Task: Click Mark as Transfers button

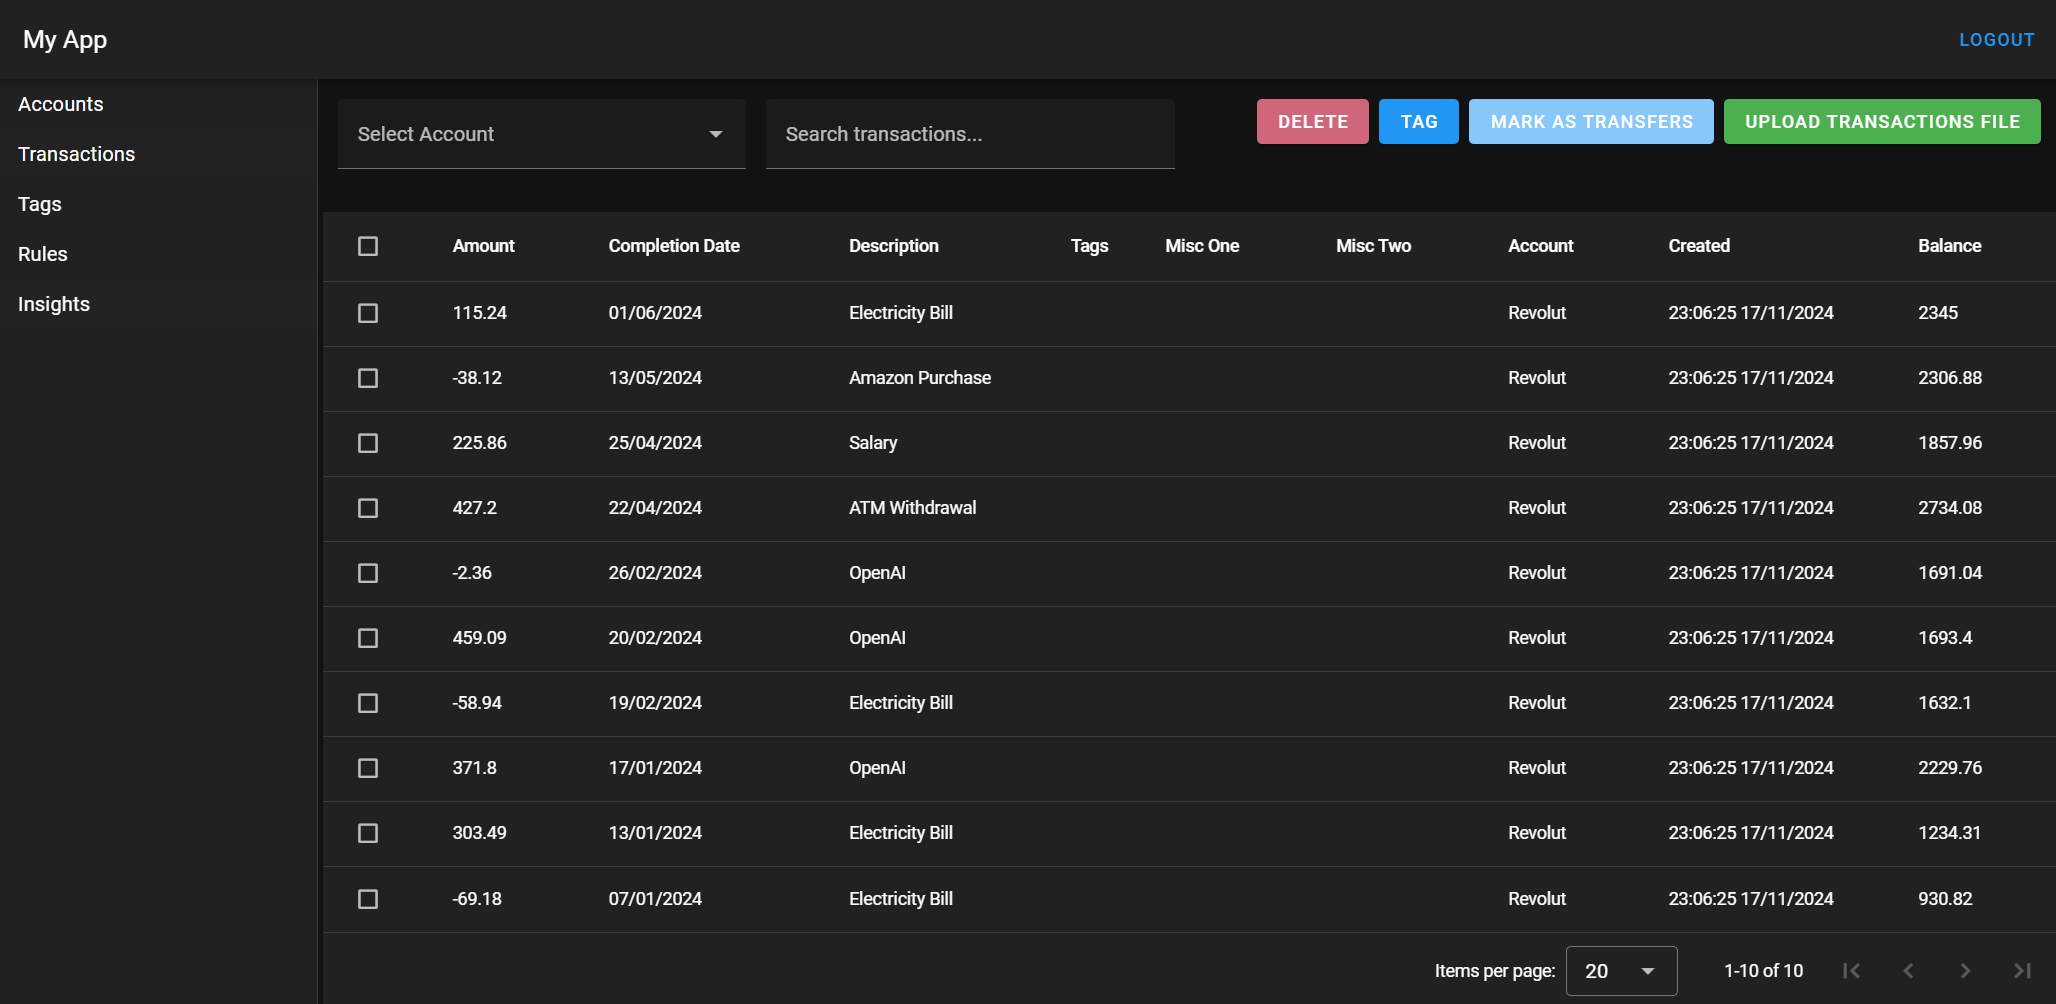Action: pyautogui.click(x=1591, y=122)
